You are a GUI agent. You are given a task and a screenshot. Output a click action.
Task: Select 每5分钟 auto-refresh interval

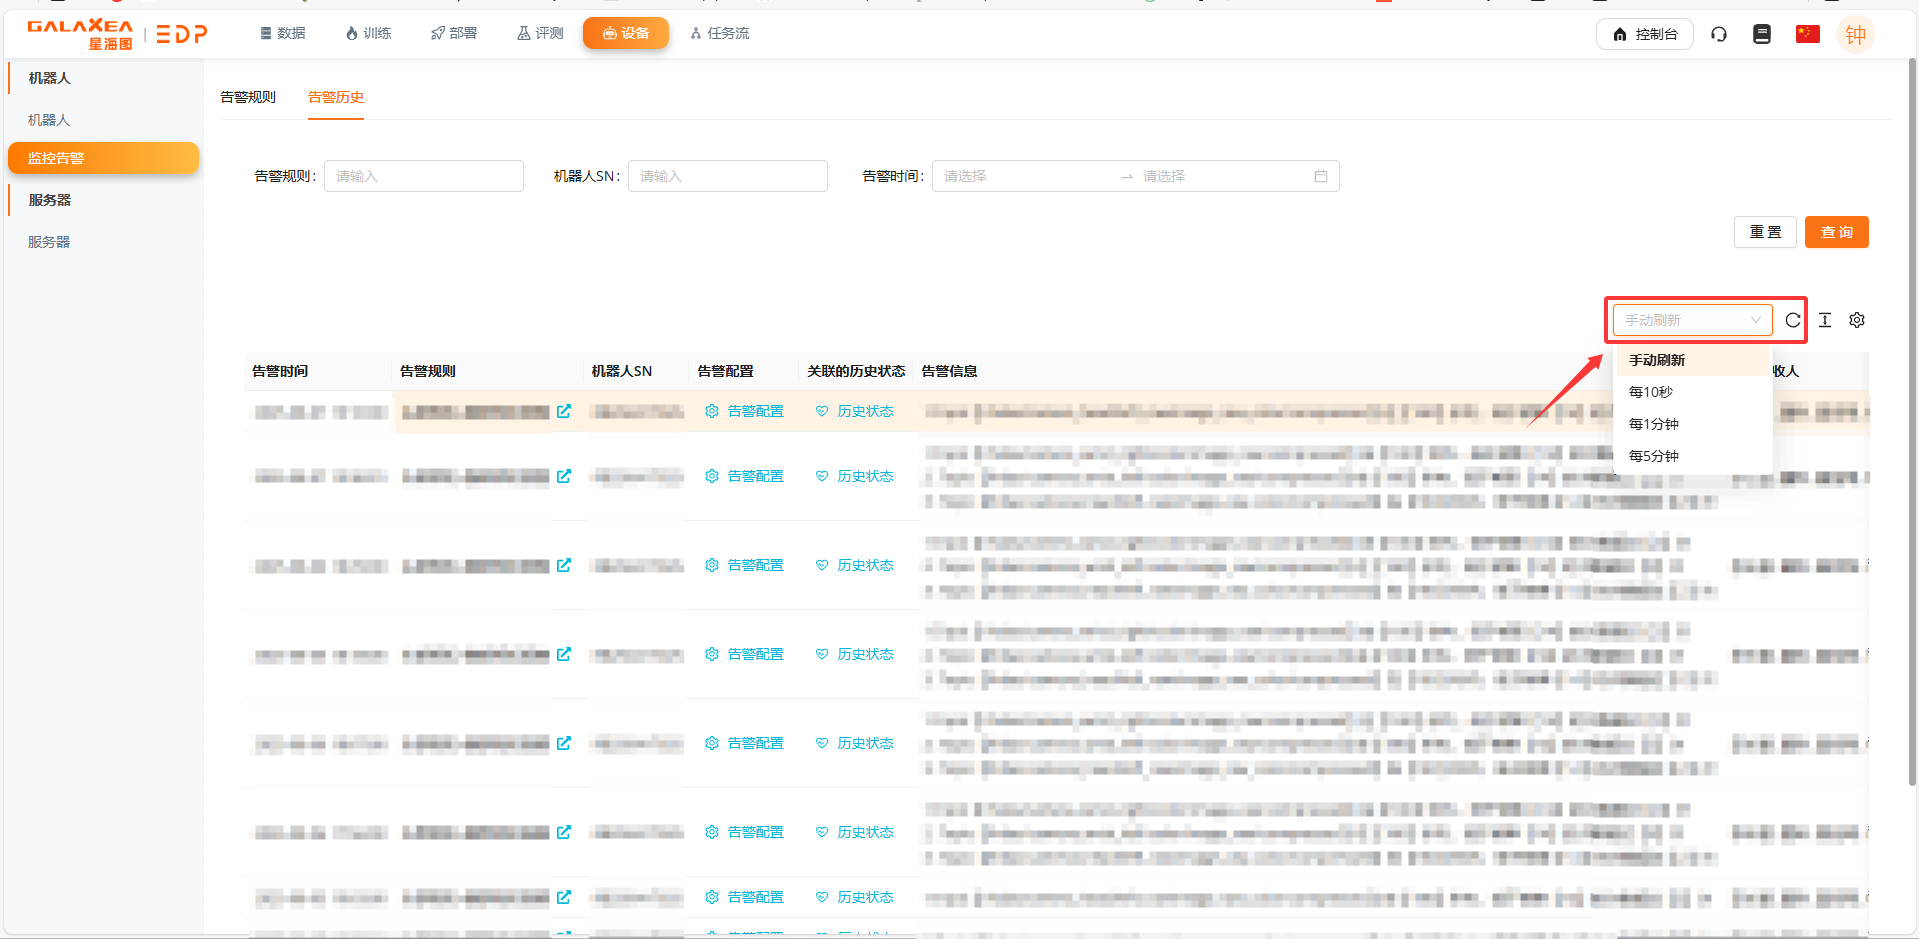coord(1654,456)
